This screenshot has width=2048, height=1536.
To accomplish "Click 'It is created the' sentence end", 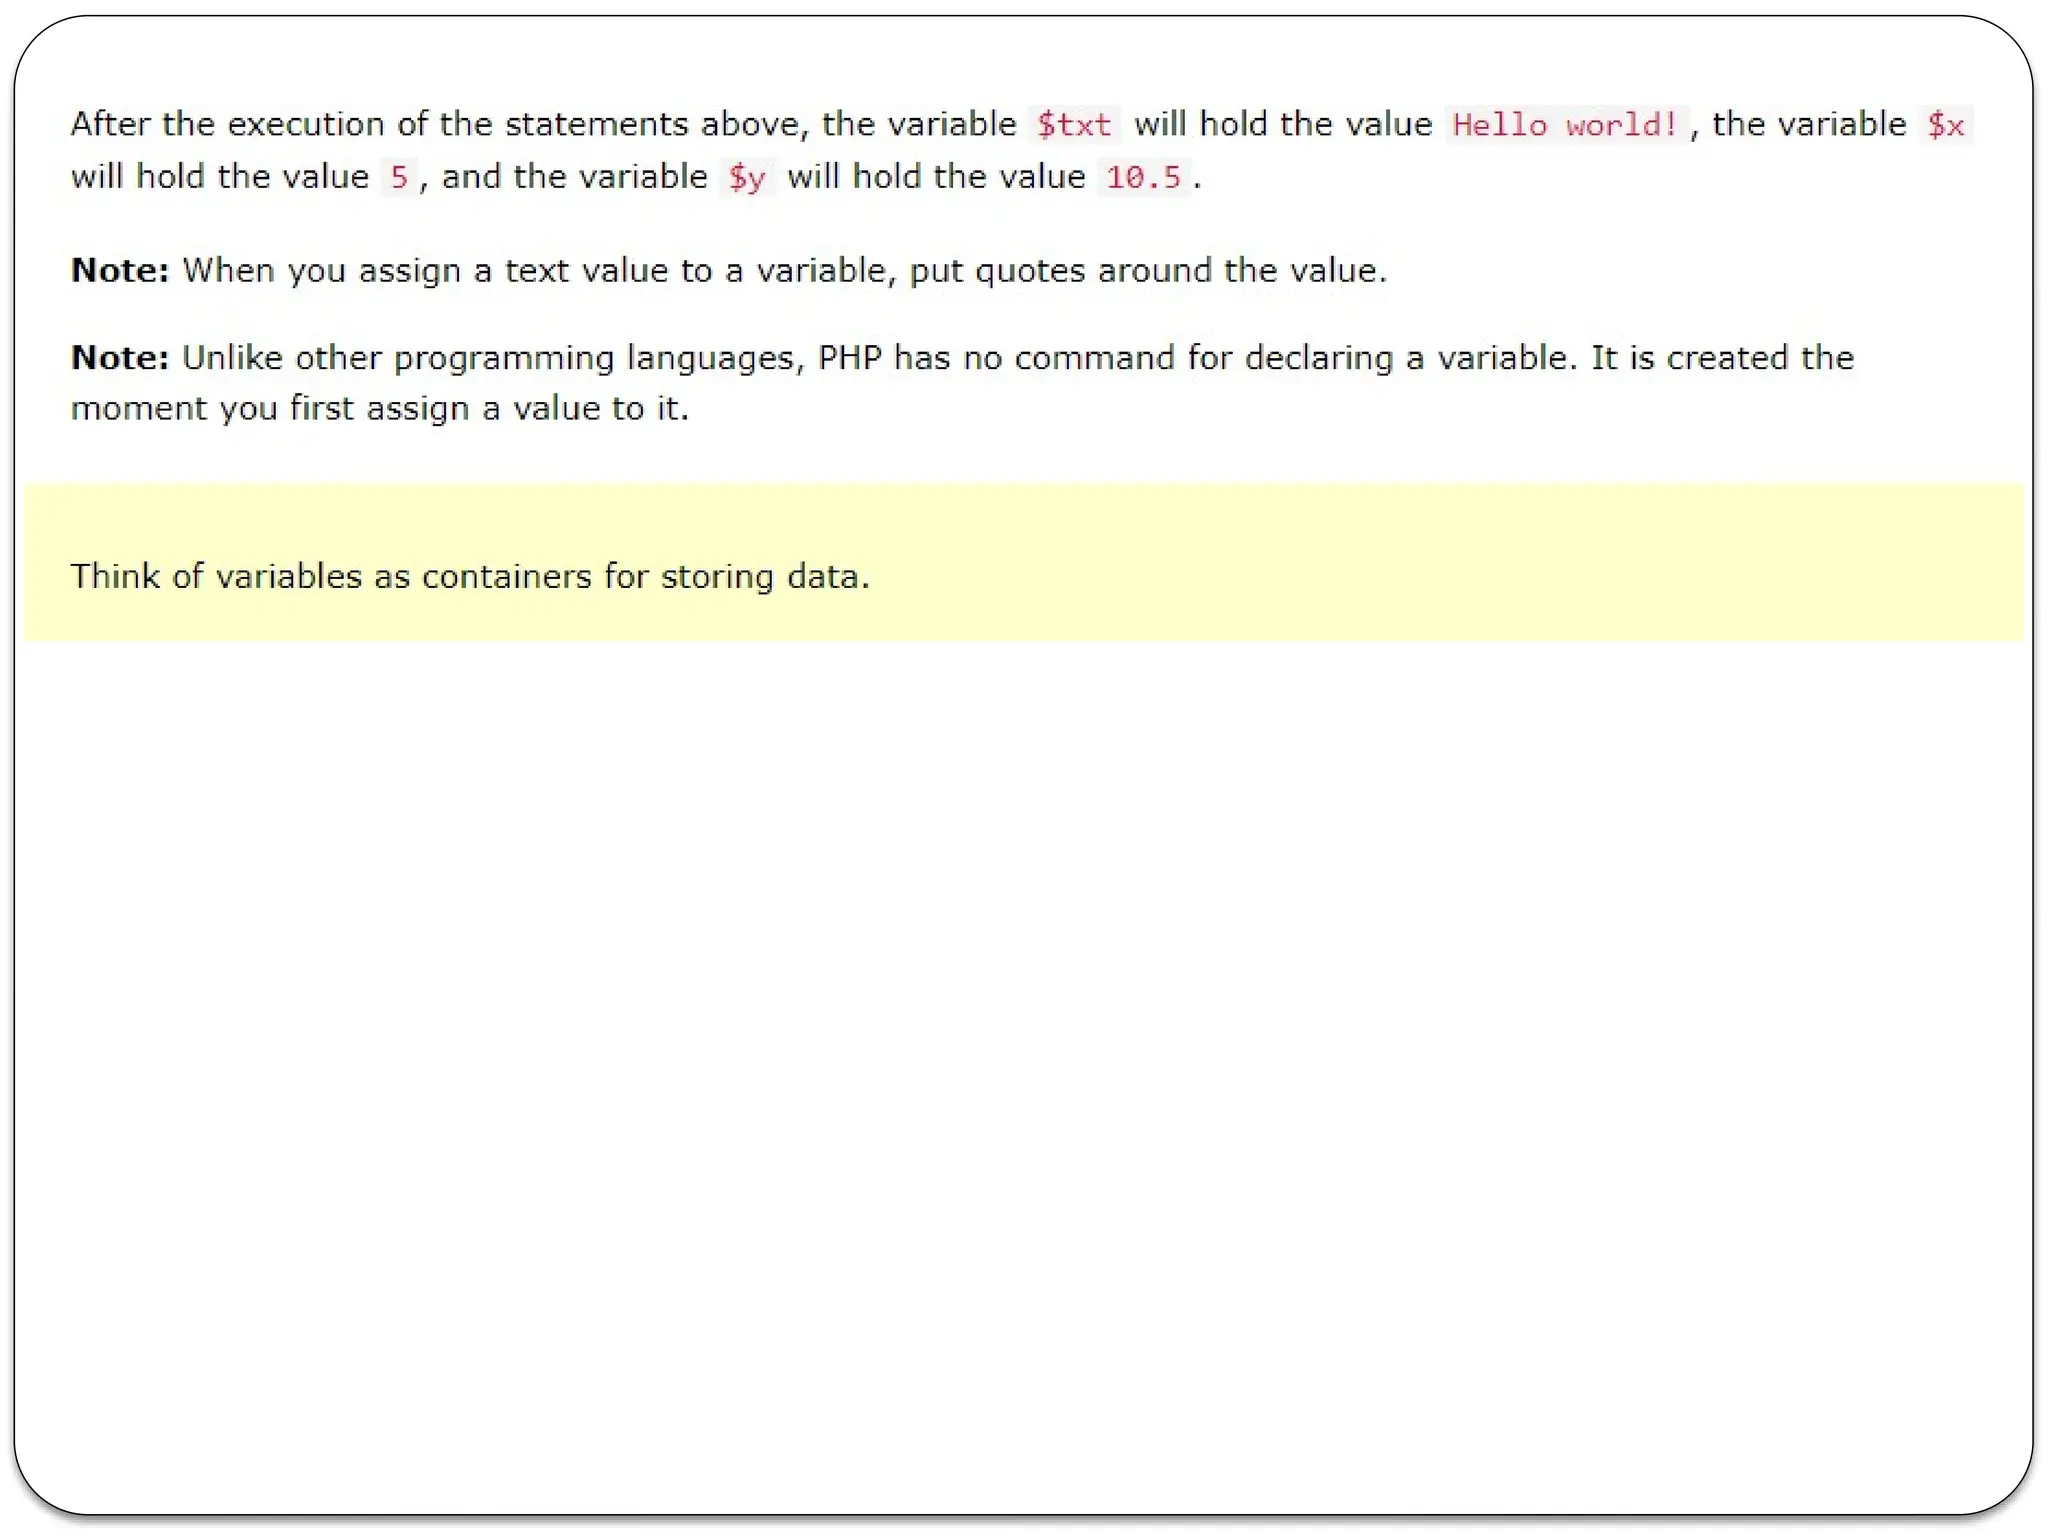I will pos(1722,358).
